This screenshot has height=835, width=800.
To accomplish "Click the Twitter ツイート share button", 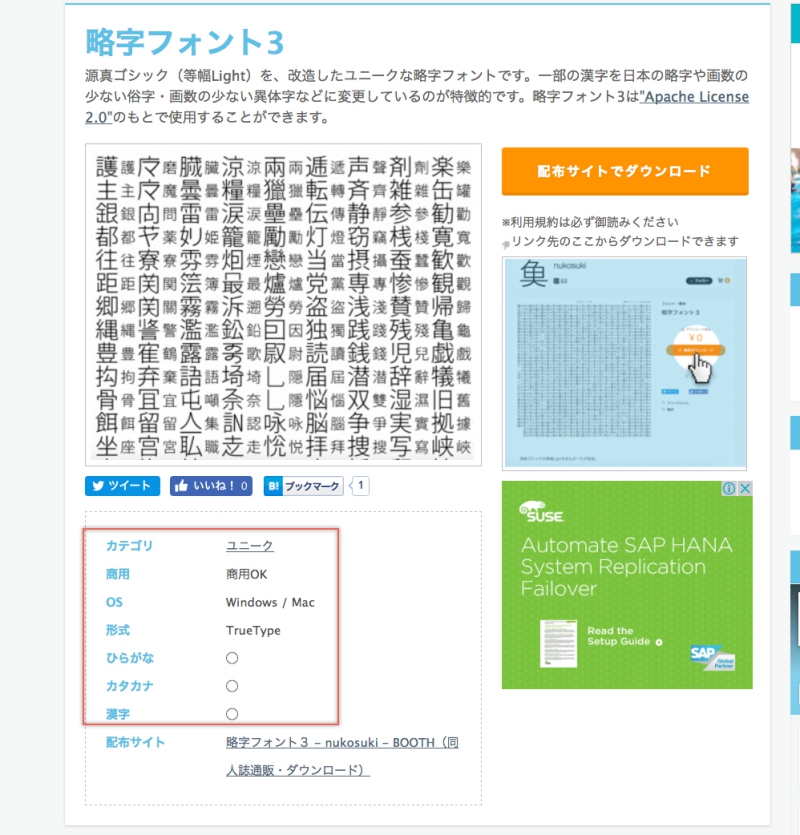I will 123,486.
